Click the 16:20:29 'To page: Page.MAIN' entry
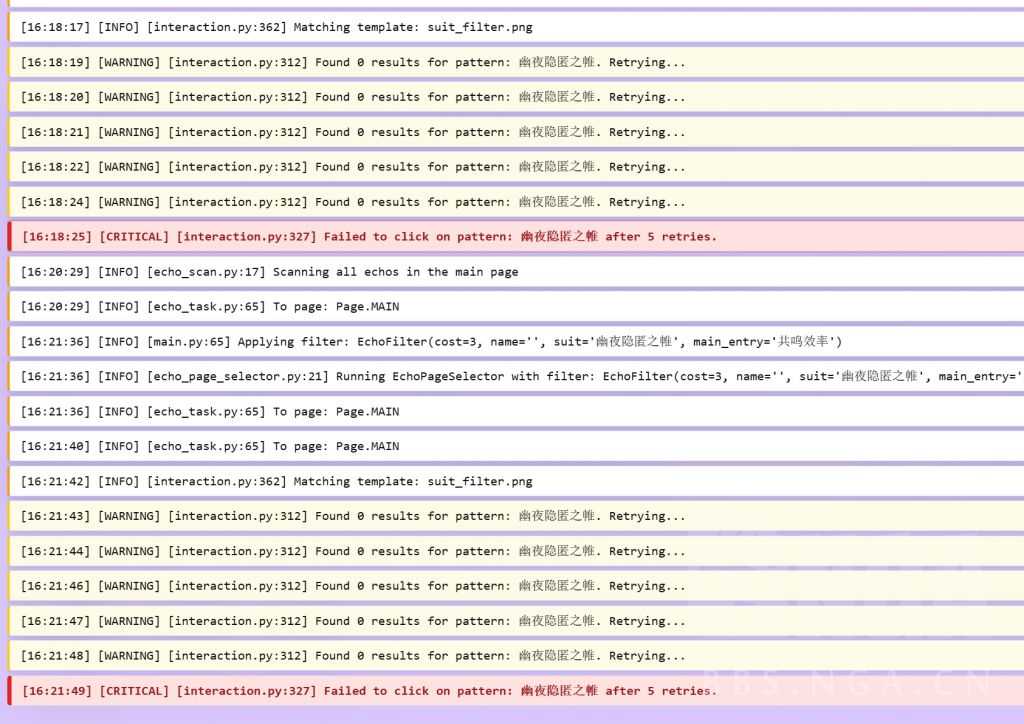 tap(210, 307)
